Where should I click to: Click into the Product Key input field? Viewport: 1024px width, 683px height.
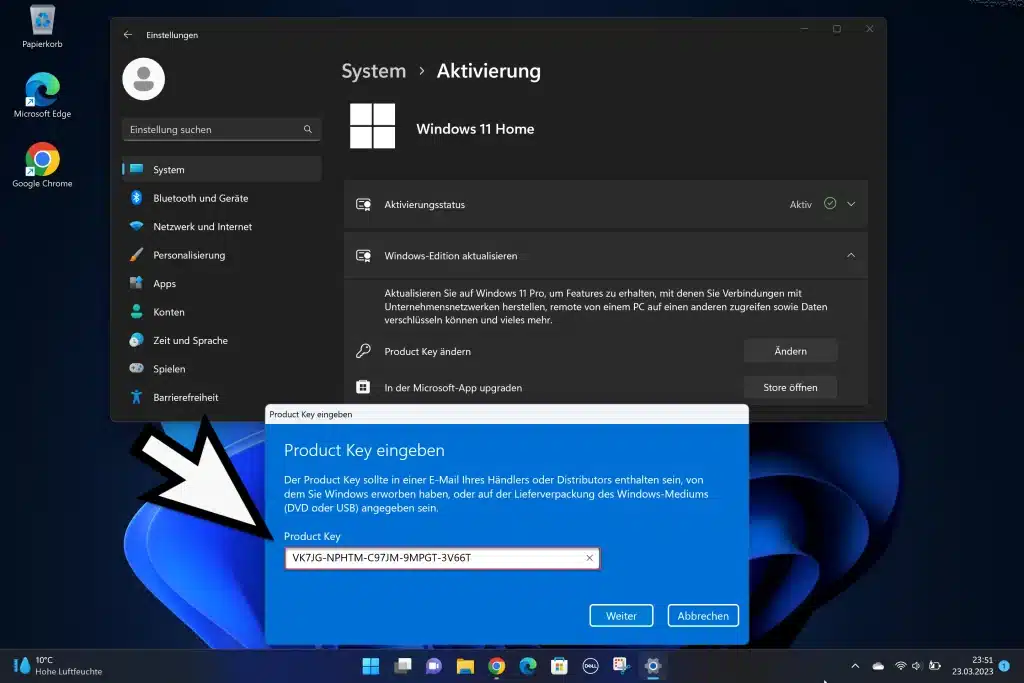point(442,558)
